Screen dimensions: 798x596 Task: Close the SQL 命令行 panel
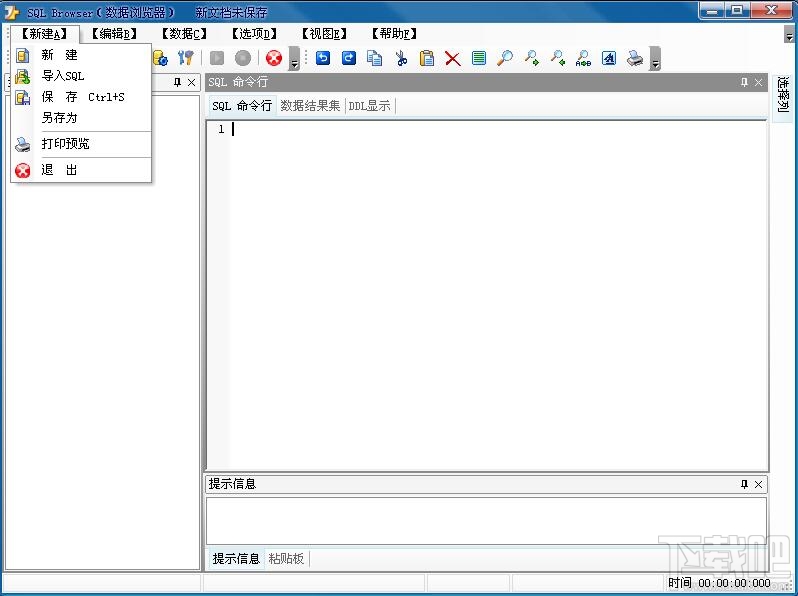tap(758, 82)
